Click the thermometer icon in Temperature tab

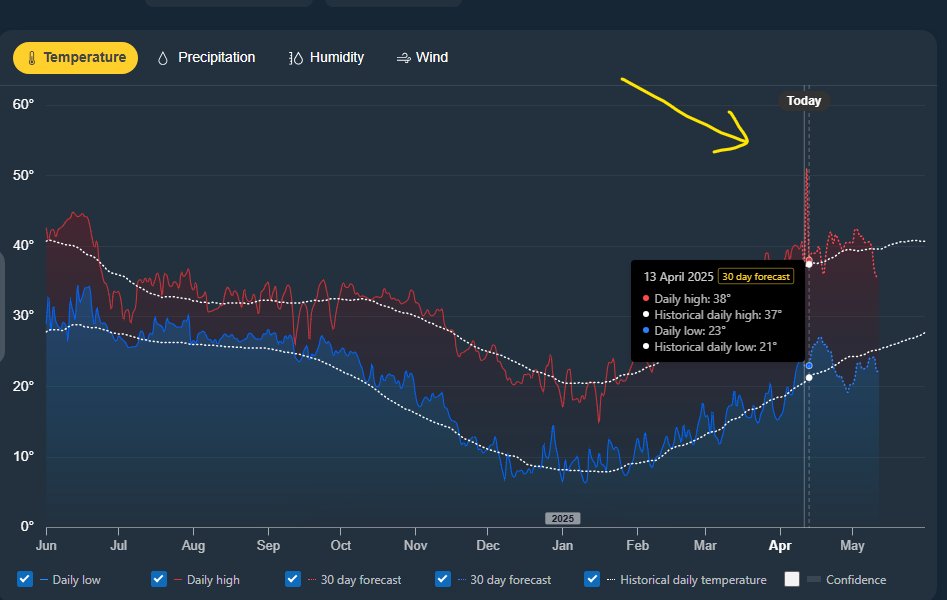tap(32, 58)
